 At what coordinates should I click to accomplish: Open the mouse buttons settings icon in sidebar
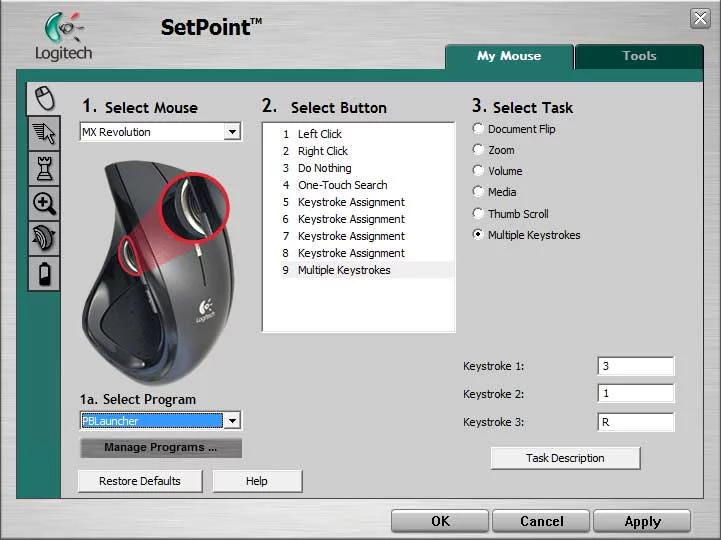[x=44, y=98]
